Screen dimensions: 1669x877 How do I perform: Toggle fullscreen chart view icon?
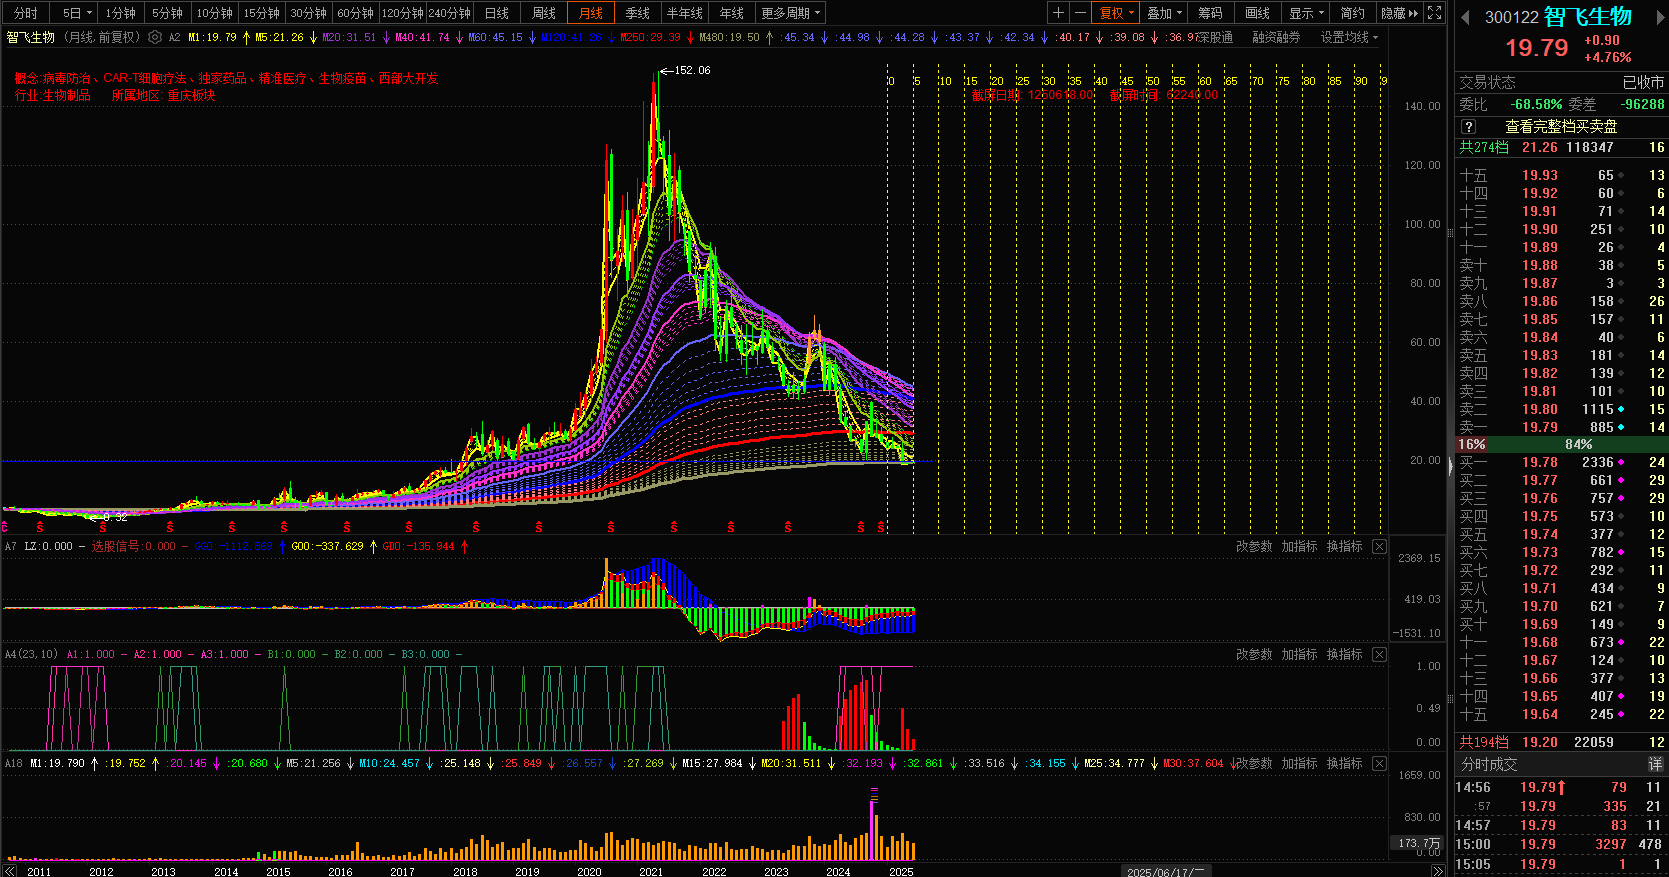click(x=1435, y=13)
